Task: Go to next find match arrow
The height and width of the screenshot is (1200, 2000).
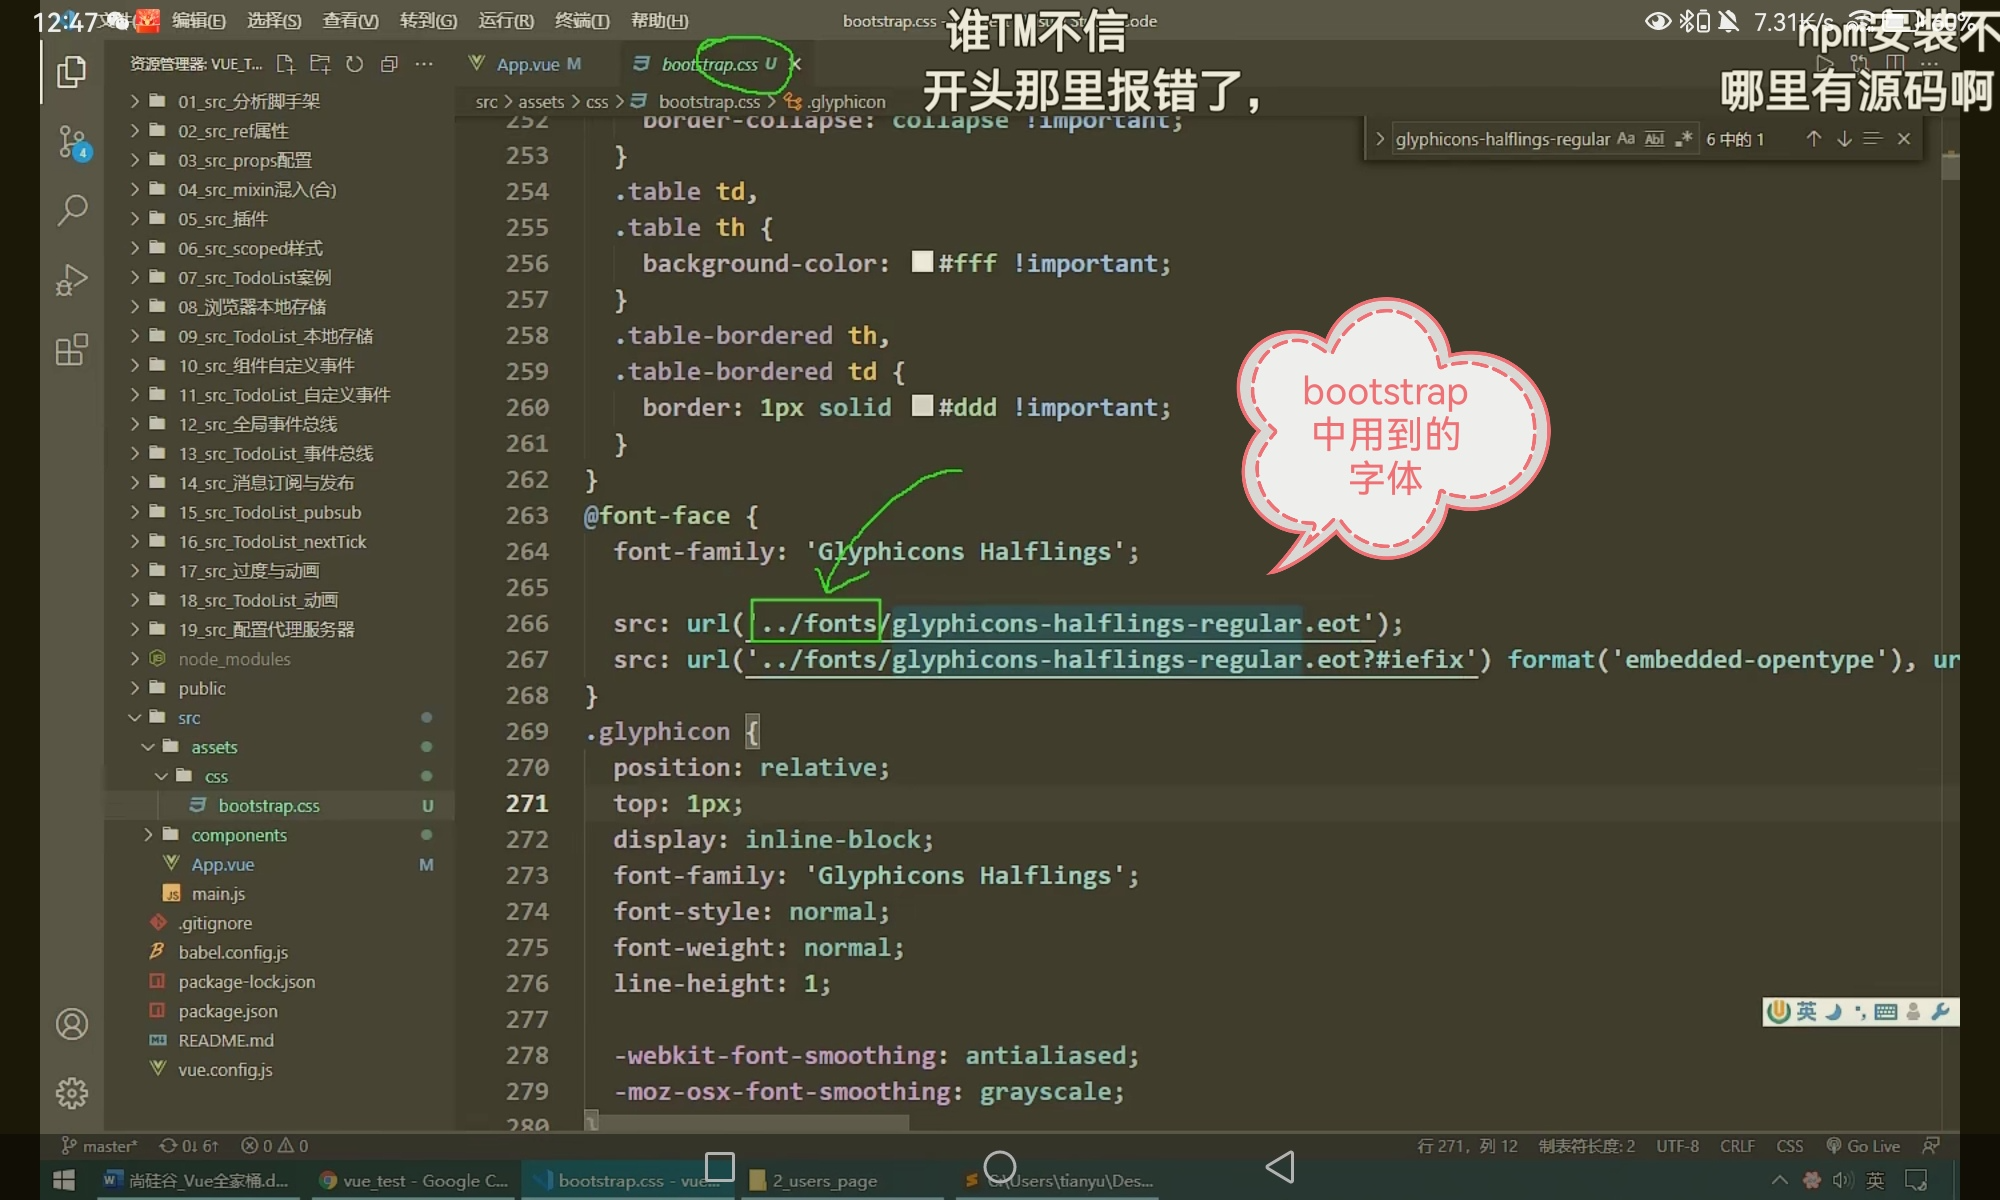Action: pos(1844,139)
